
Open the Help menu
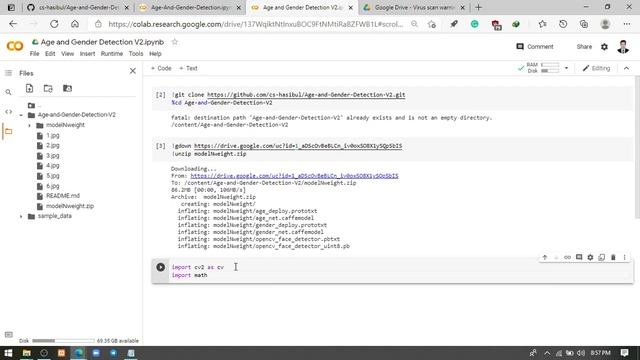coord(155,54)
